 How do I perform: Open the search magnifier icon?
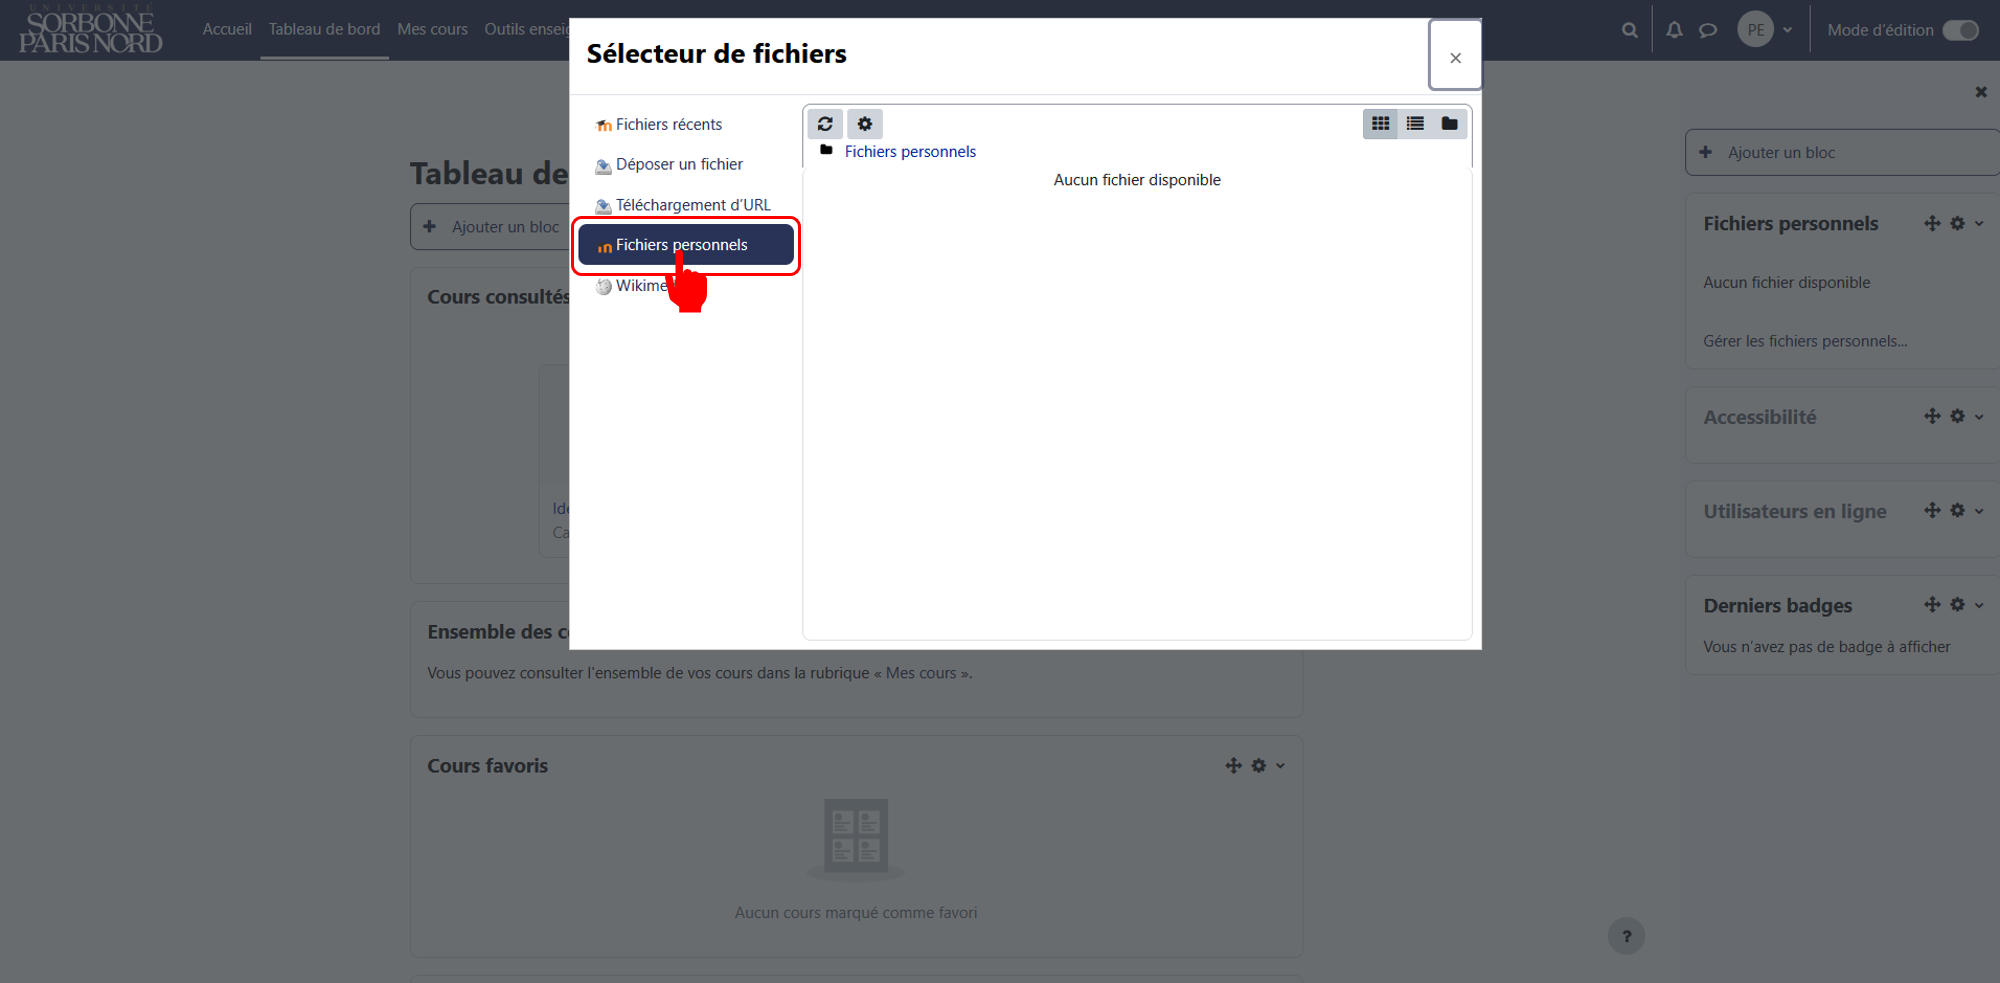pyautogui.click(x=1630, y=30)
